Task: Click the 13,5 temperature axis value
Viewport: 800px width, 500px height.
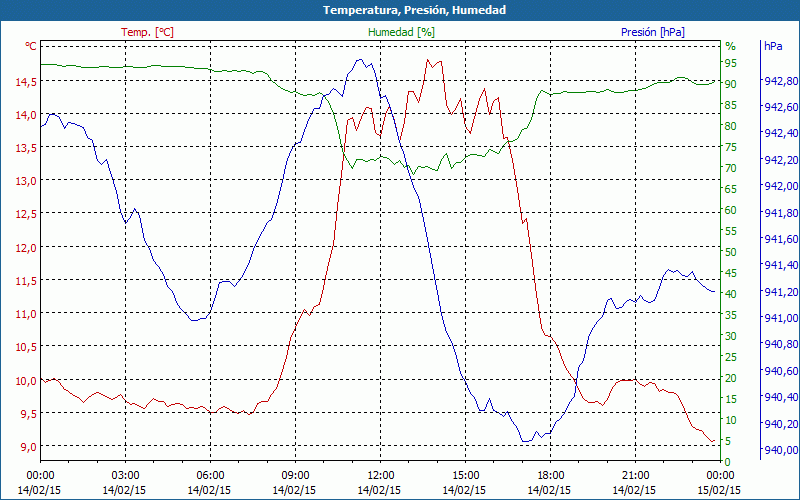Action: tap(27, 148)
